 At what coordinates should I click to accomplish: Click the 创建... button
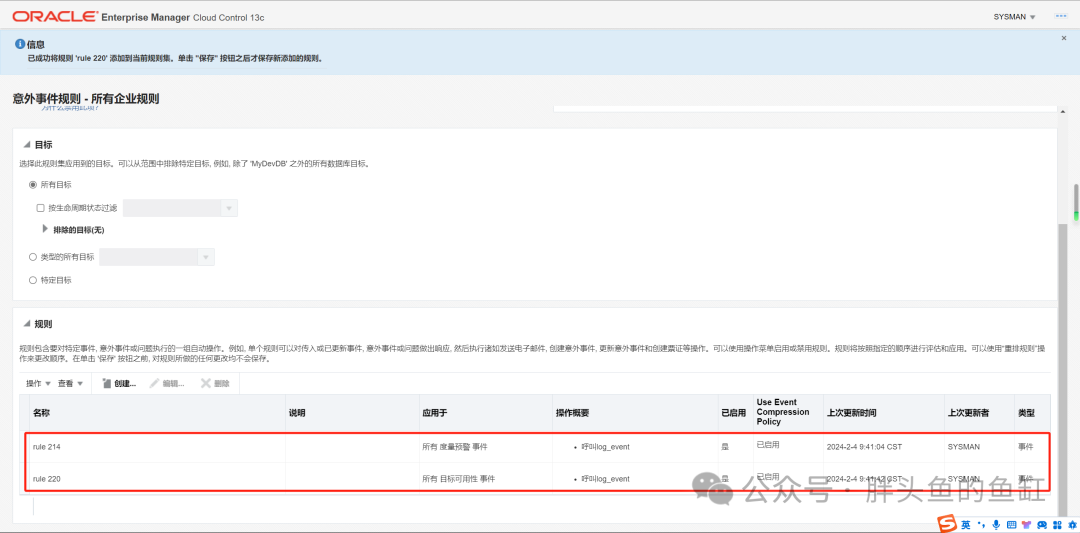[x=118, y=384]
